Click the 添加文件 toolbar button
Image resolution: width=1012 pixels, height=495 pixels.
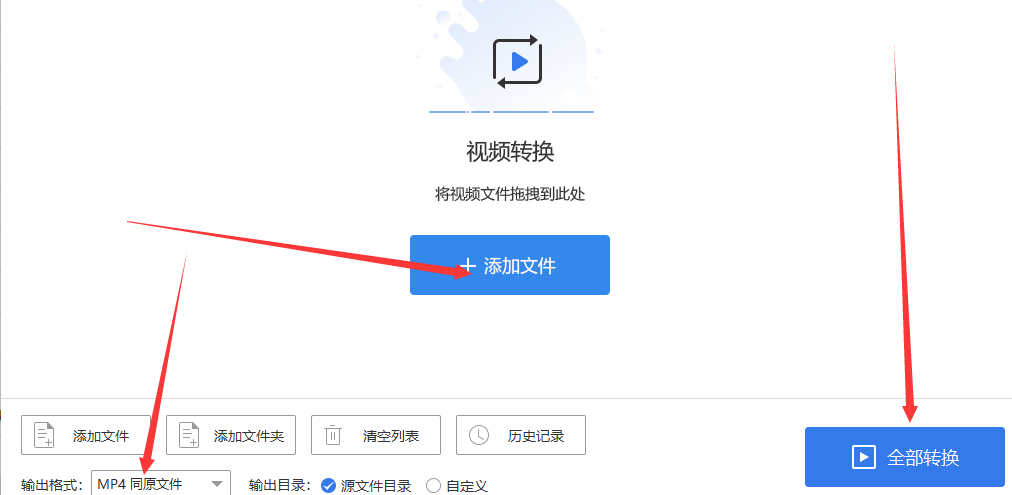(x=86, y=435)
